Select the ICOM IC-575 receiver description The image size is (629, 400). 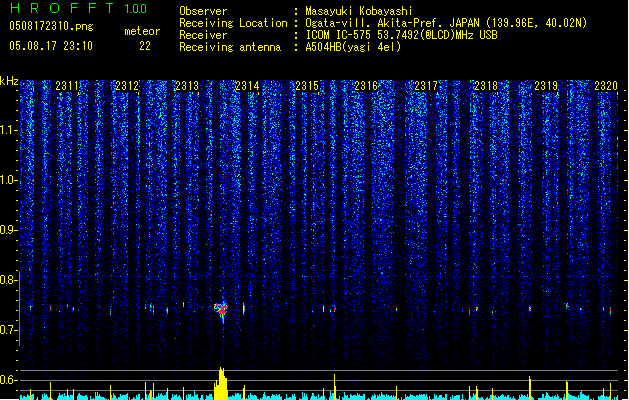[401, 35]
